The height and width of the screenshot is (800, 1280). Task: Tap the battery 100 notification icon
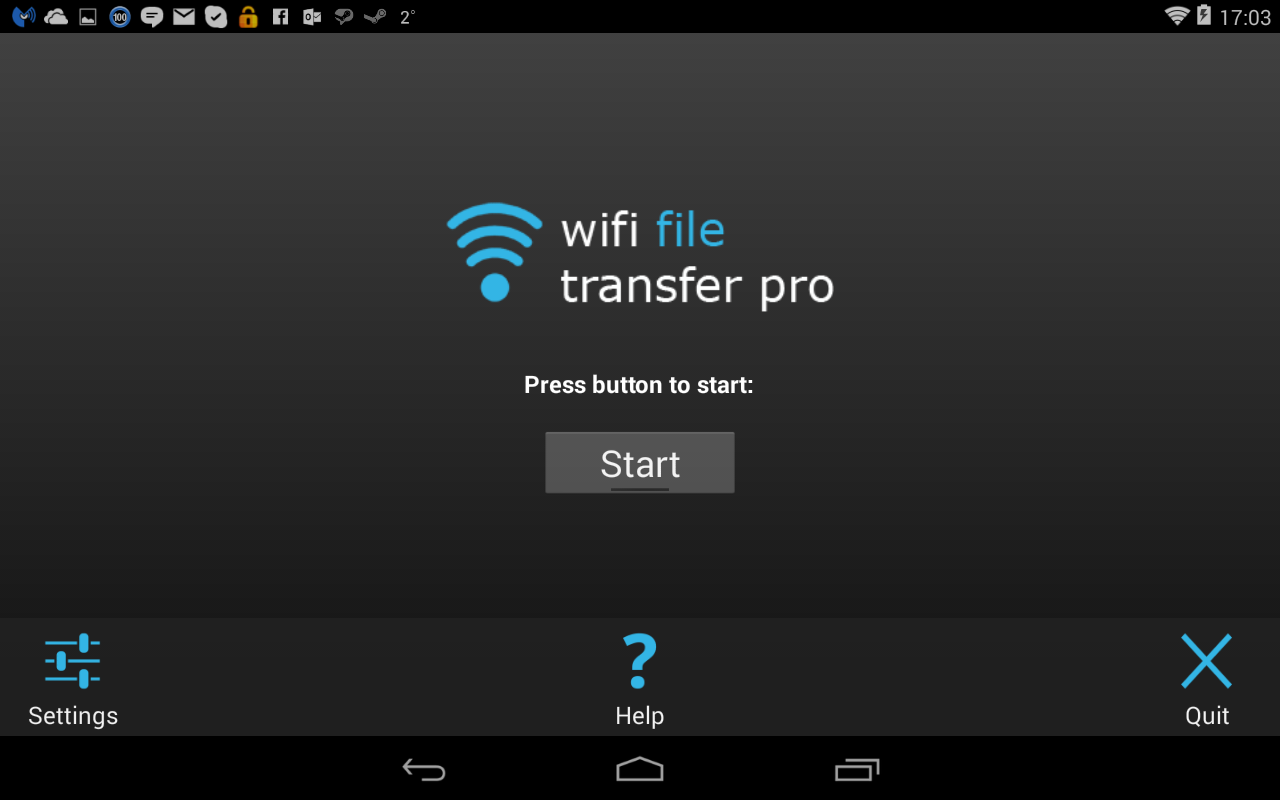pos(120,17)
